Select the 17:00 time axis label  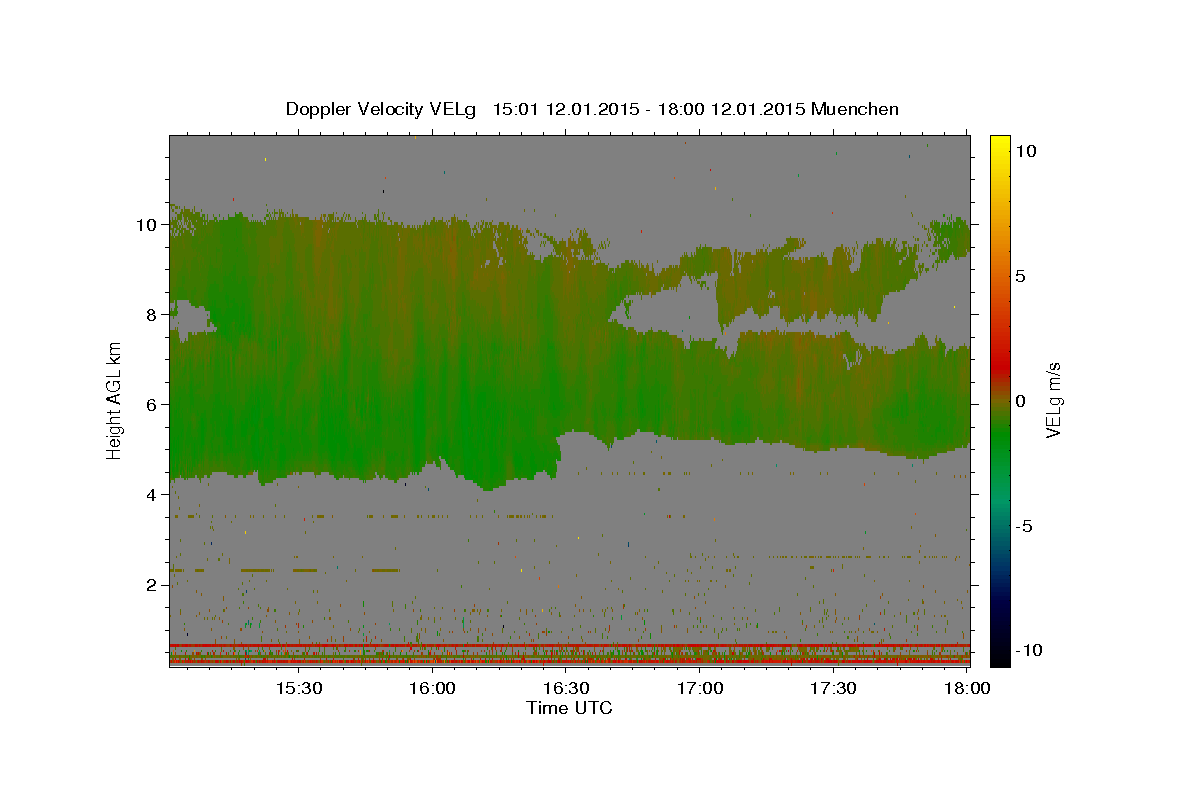click(x=700, y=689)
